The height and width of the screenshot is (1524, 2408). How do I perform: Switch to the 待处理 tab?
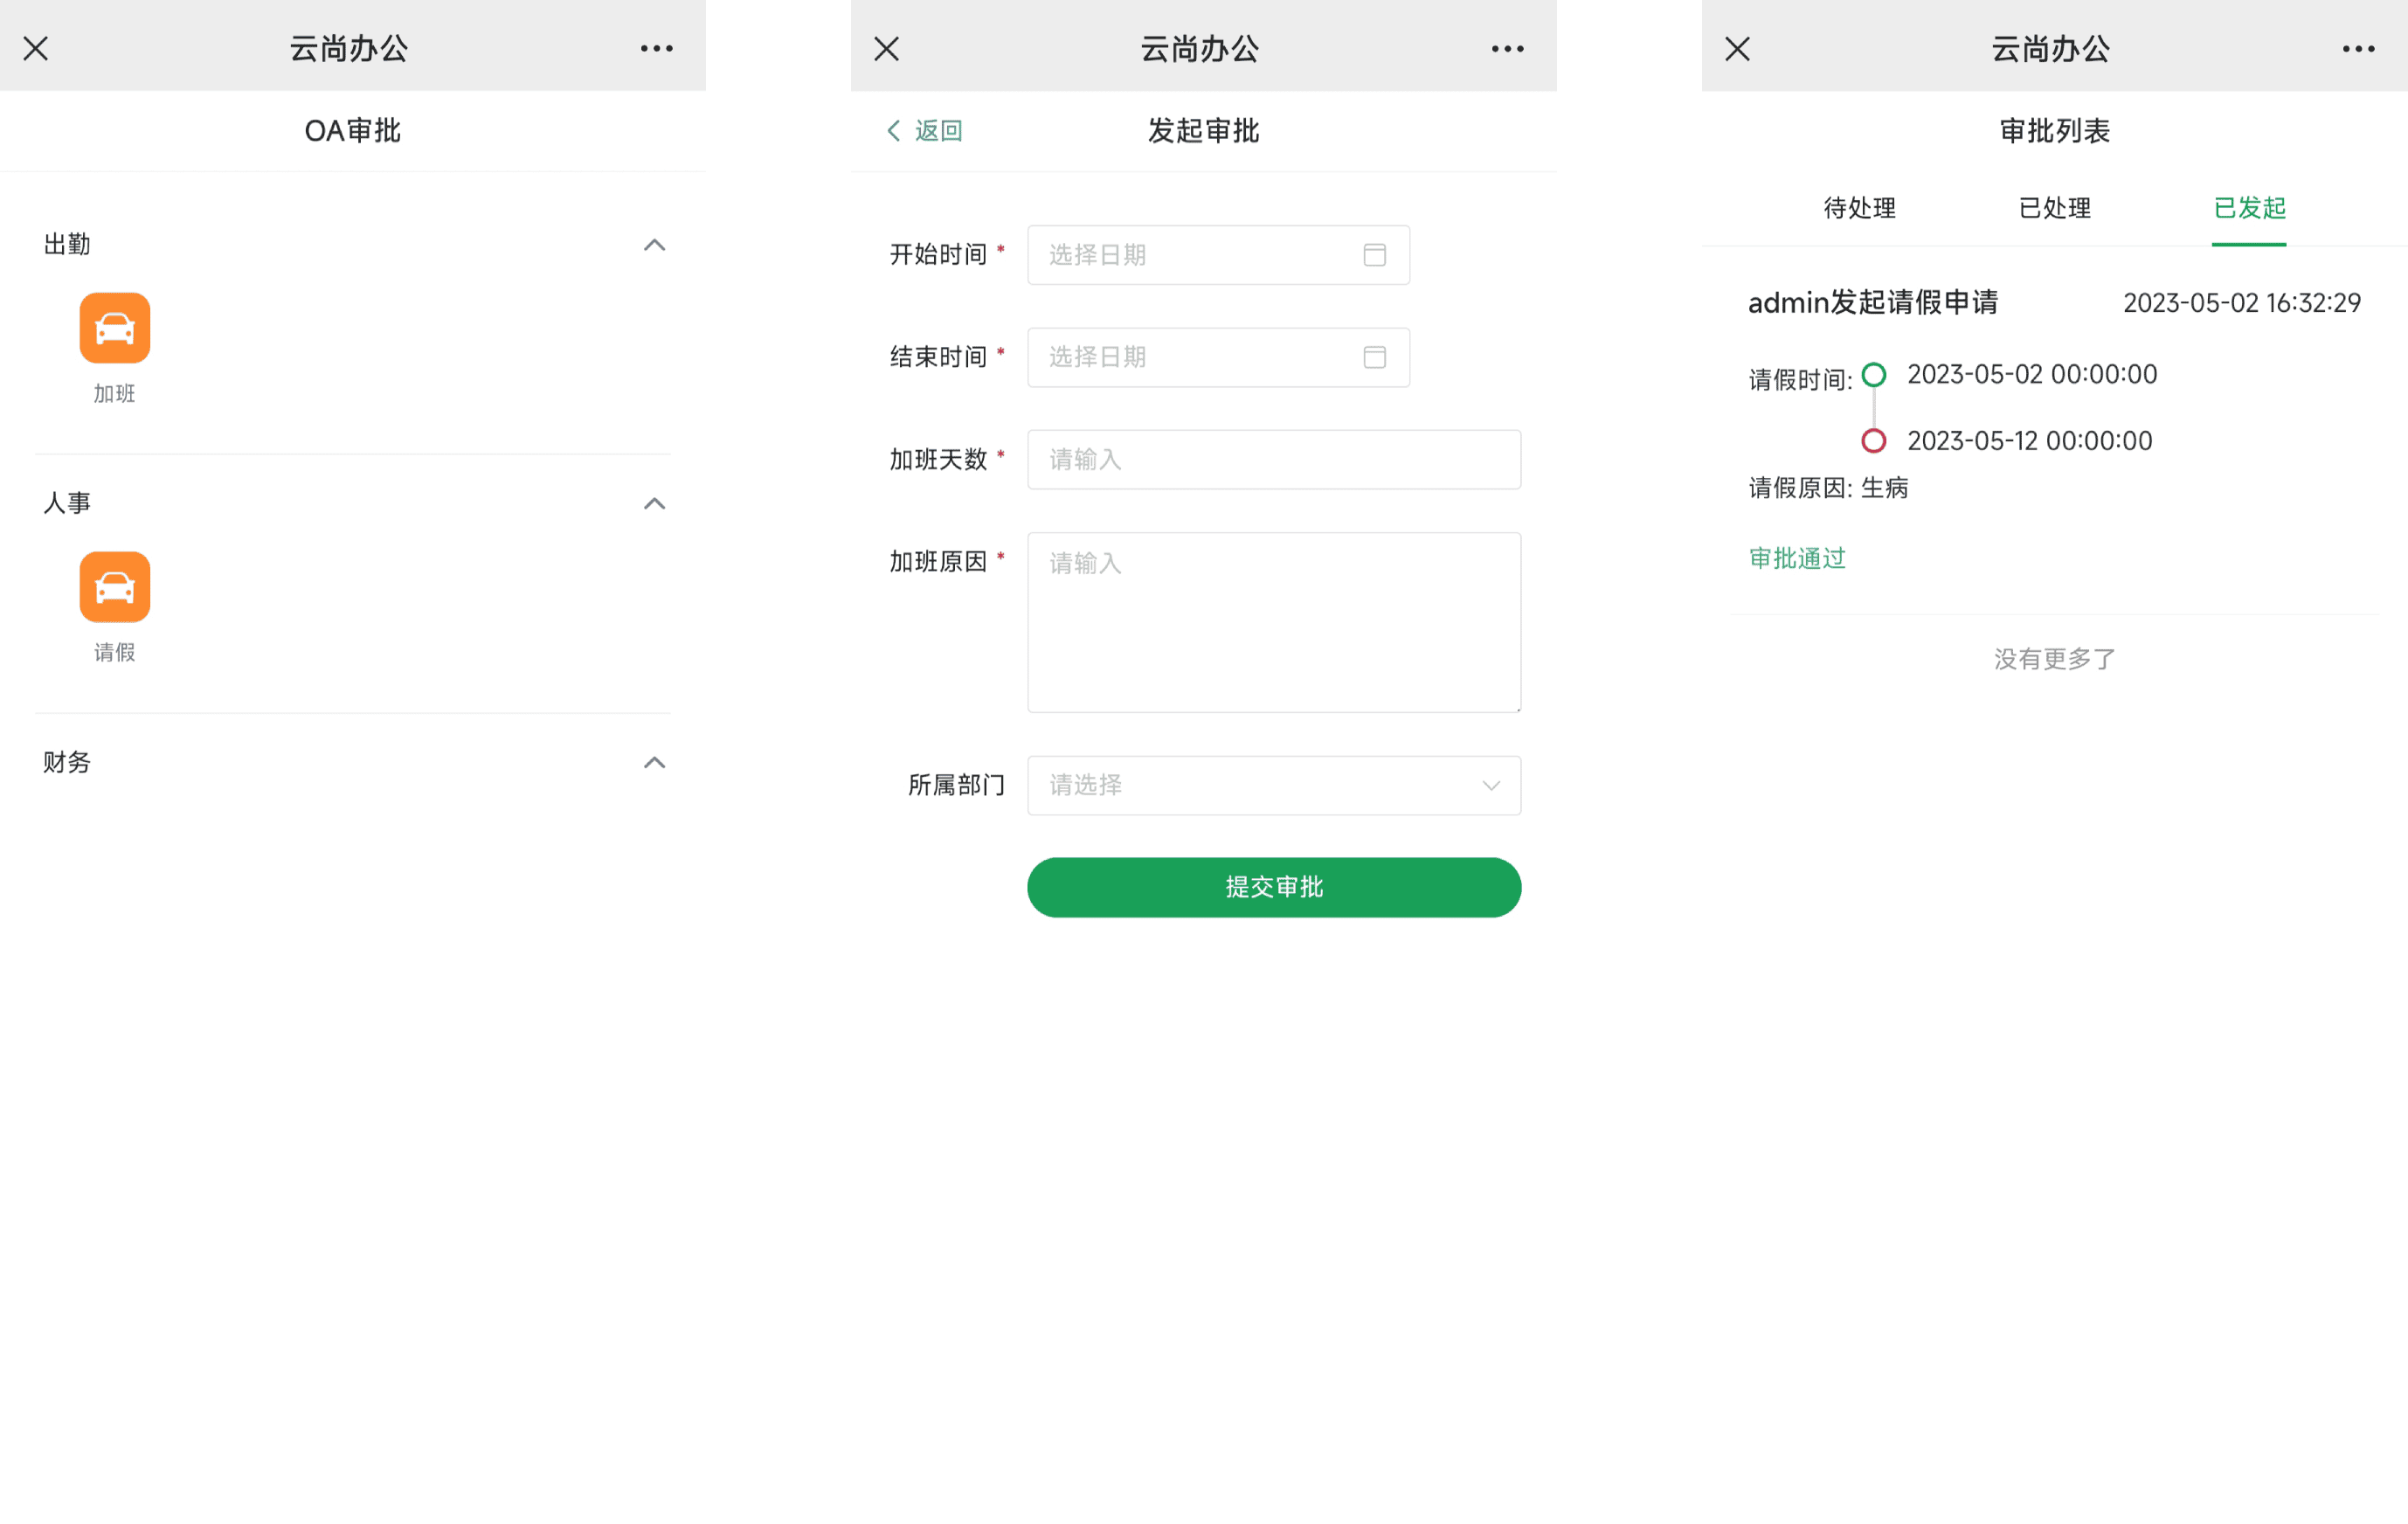1859,208
